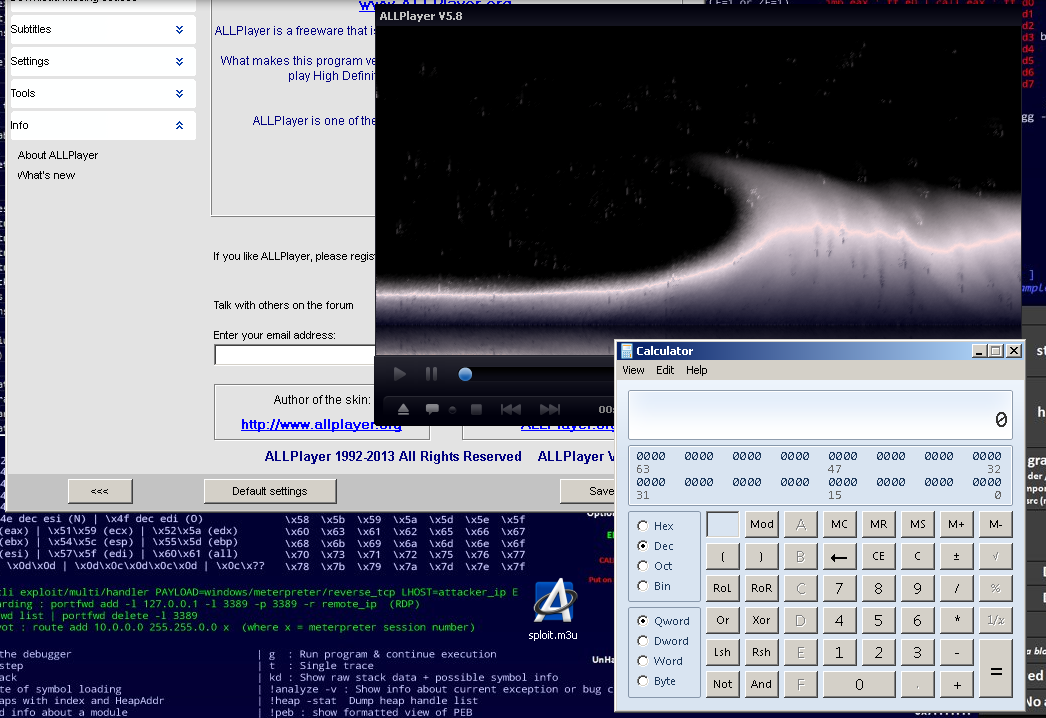Click the multiply key in Calculator
The height and width of the screenshot is (718, 1046).
pyautogui.click(x=957, y=620)
